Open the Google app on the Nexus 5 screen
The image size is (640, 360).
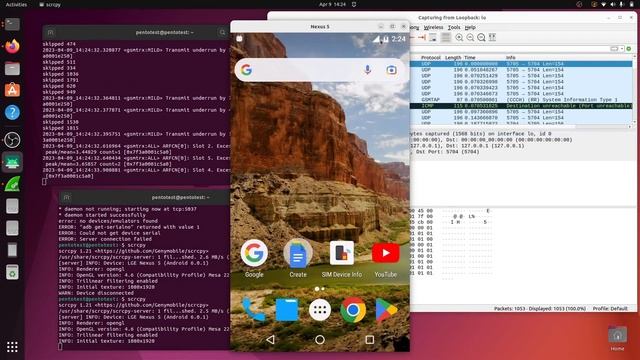pos(254,253)
